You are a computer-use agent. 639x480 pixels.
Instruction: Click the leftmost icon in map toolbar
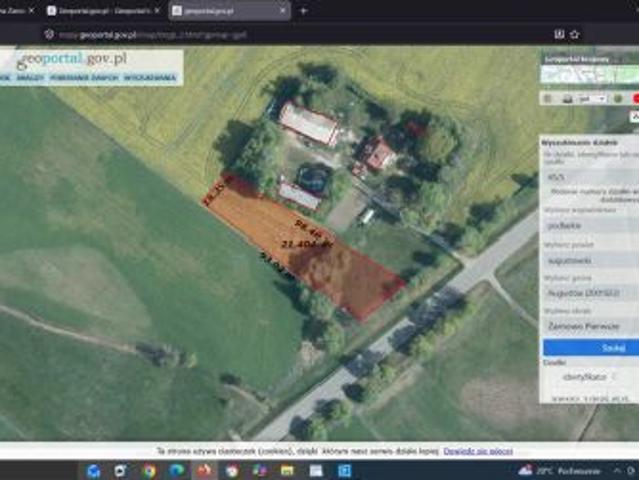coord(549,99)
